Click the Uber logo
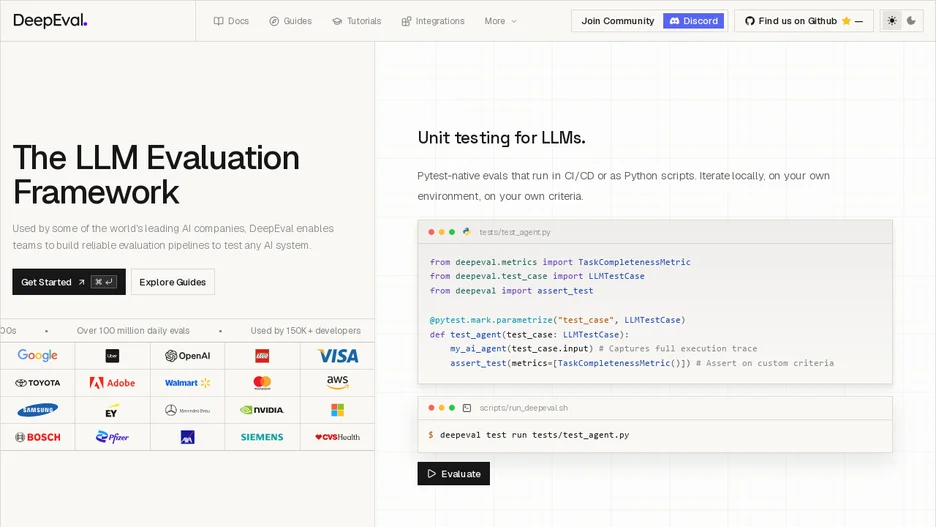This screenshot has width=936, height=527. pos(112,356)
